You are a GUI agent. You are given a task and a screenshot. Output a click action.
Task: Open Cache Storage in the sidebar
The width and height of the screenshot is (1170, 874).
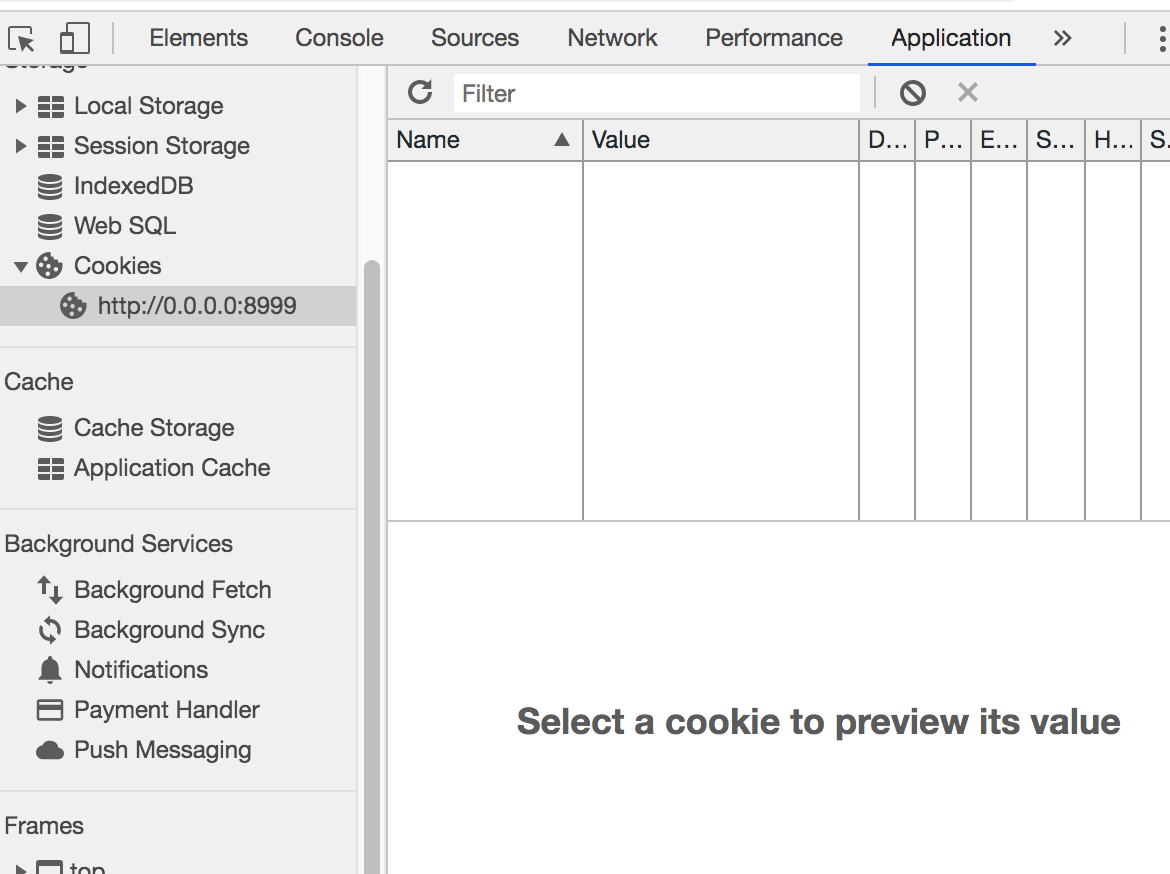154,428
